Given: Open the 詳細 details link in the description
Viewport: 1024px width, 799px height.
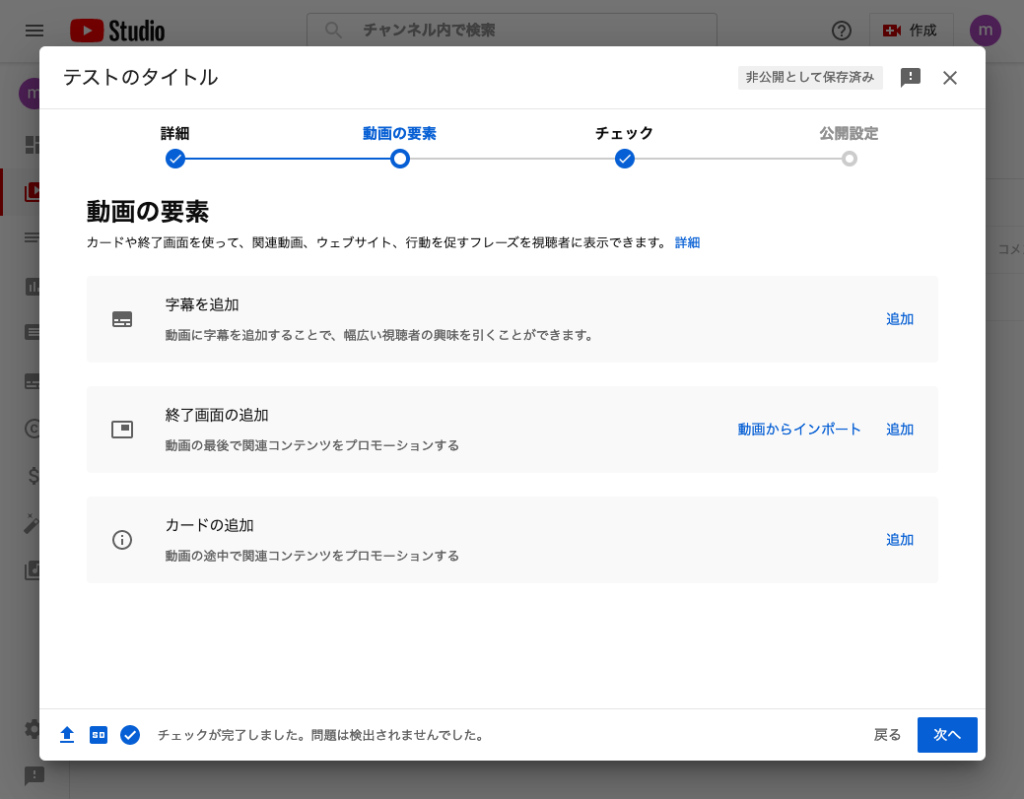Looking at the screenshot, I should click(x=688, y=243).
